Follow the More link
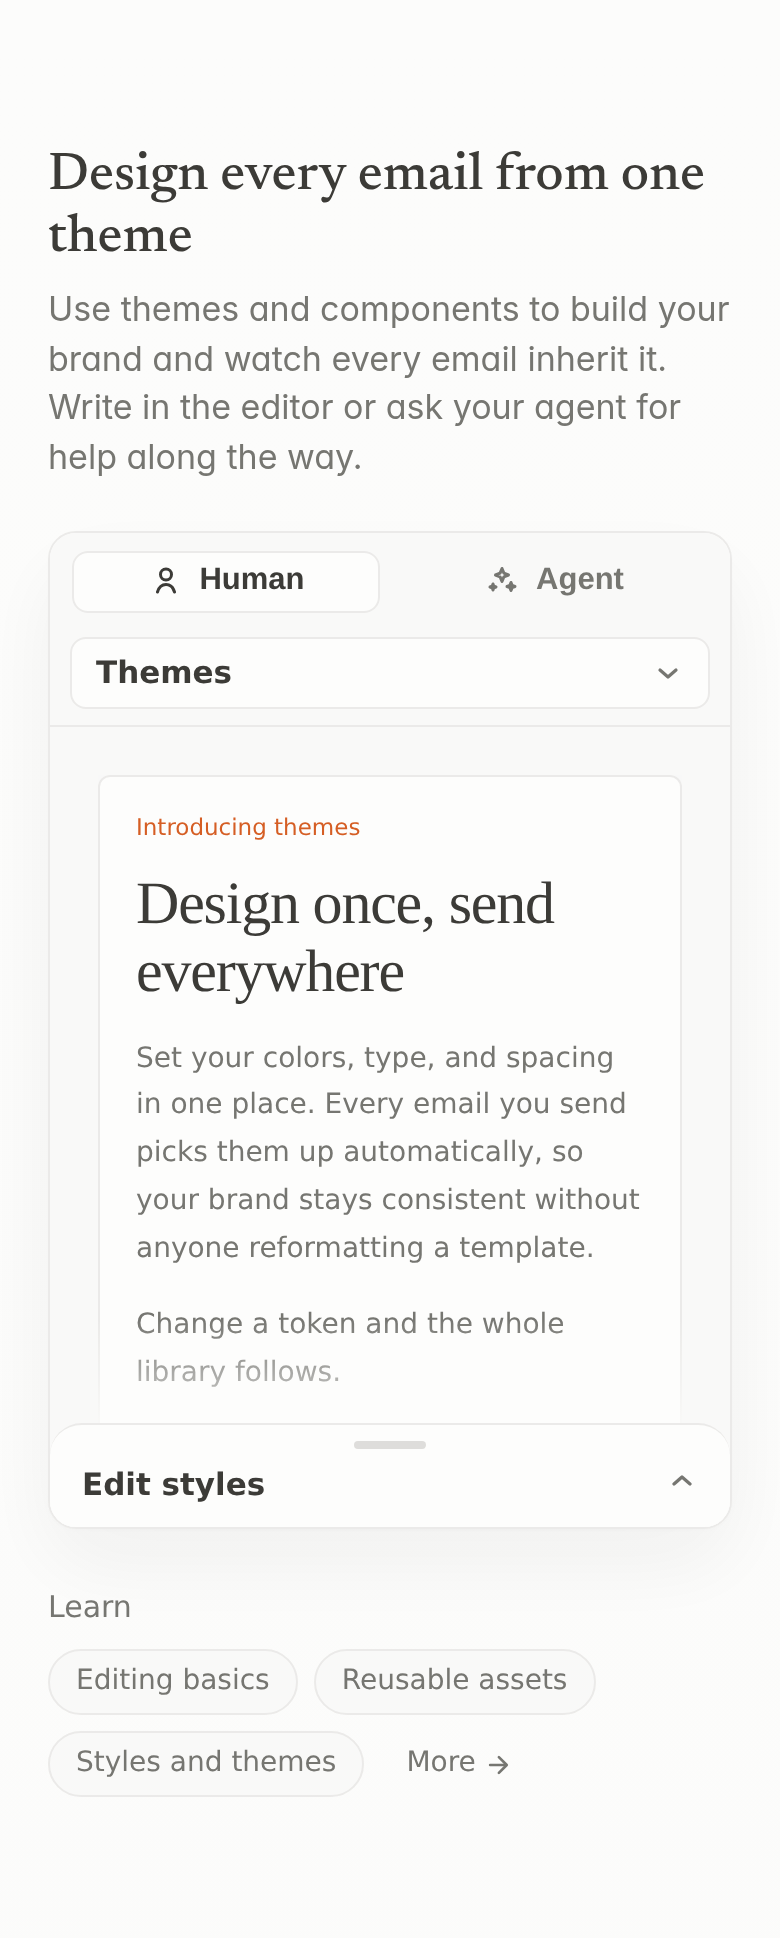 click(458, 1763)
